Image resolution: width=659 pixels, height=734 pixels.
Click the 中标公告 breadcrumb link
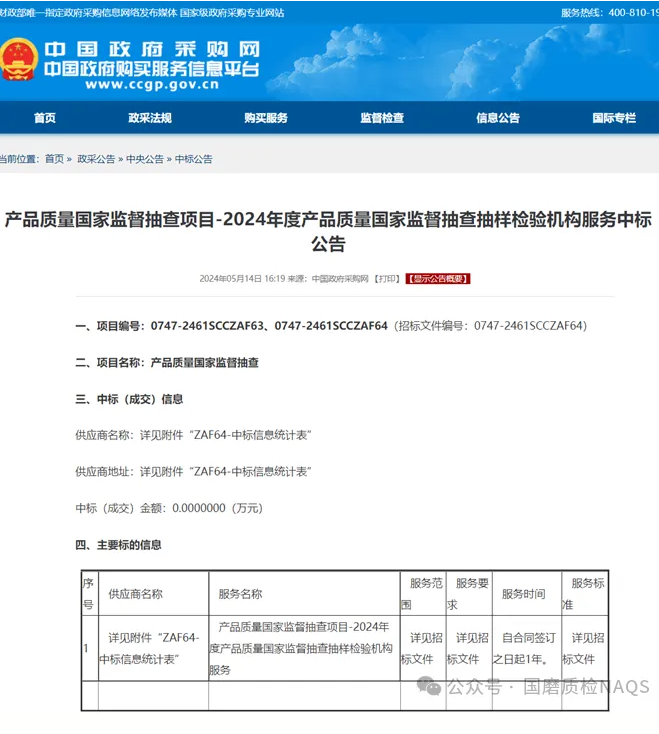(194, 159)
